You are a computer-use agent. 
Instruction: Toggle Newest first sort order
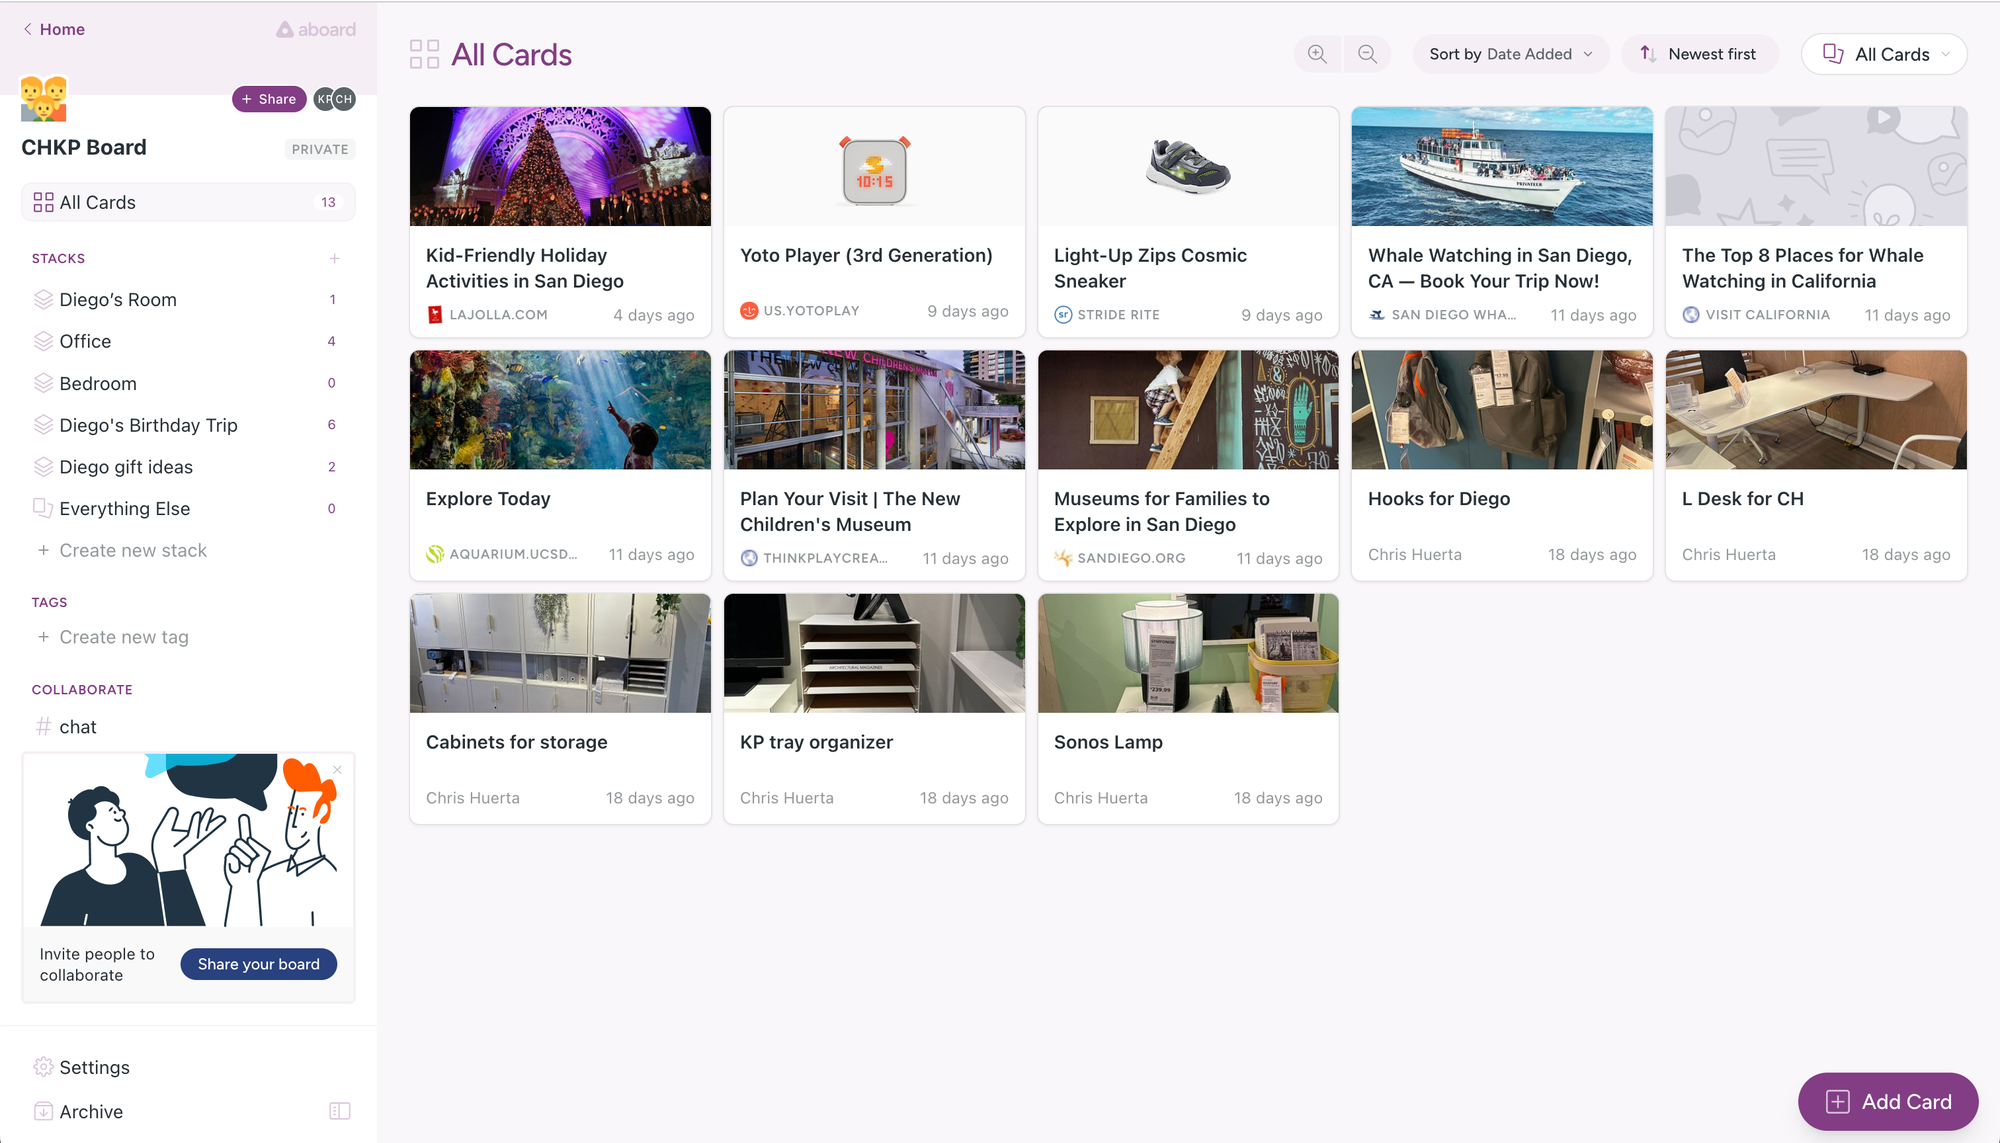[1699, 54]
